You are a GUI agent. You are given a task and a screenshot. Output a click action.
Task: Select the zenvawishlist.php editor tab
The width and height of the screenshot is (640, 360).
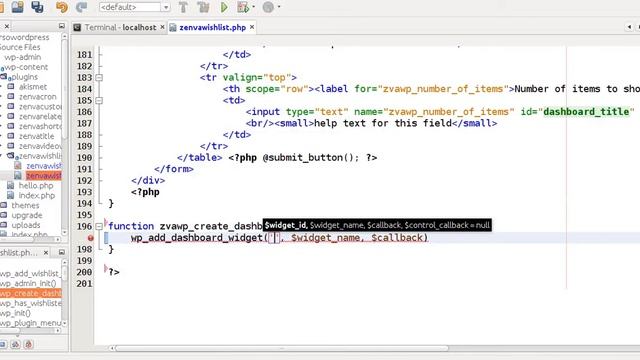coord(212,27)
